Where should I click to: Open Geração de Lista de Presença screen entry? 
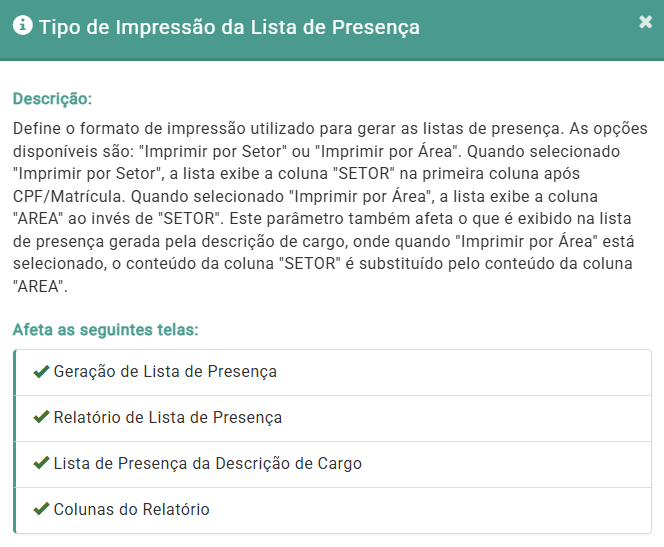(165, 372)
